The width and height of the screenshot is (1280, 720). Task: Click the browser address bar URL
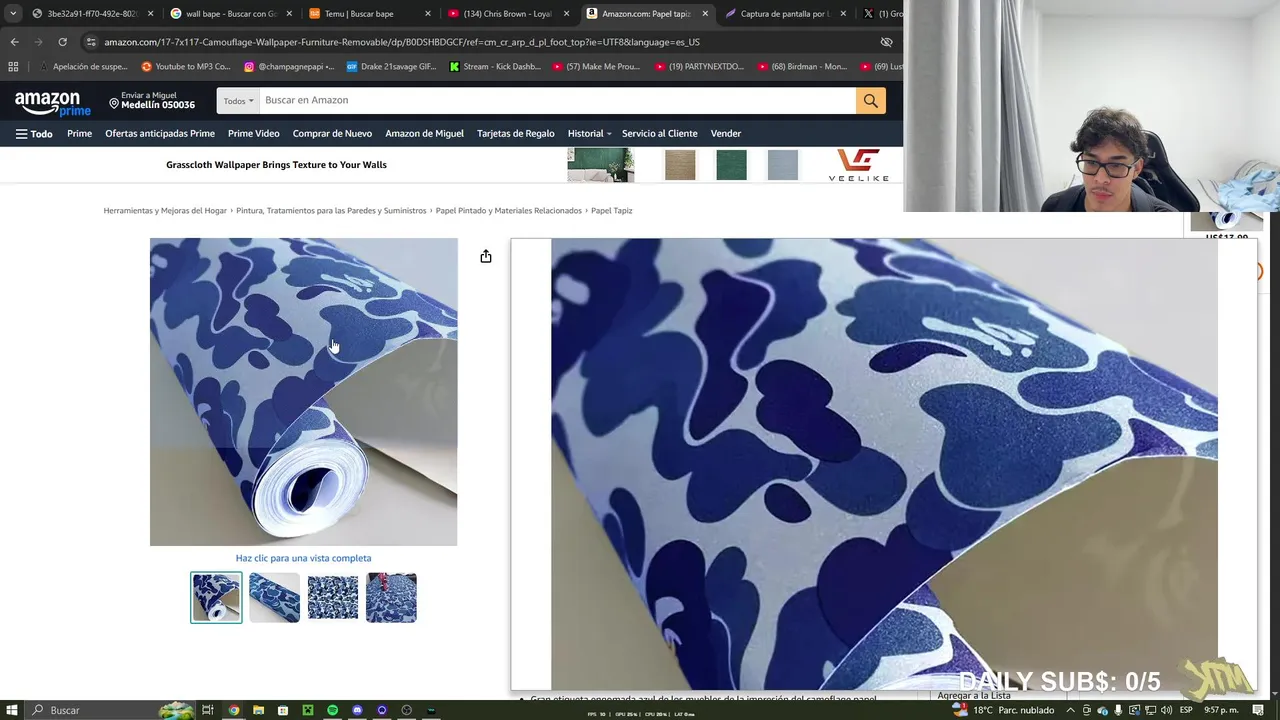402,42
